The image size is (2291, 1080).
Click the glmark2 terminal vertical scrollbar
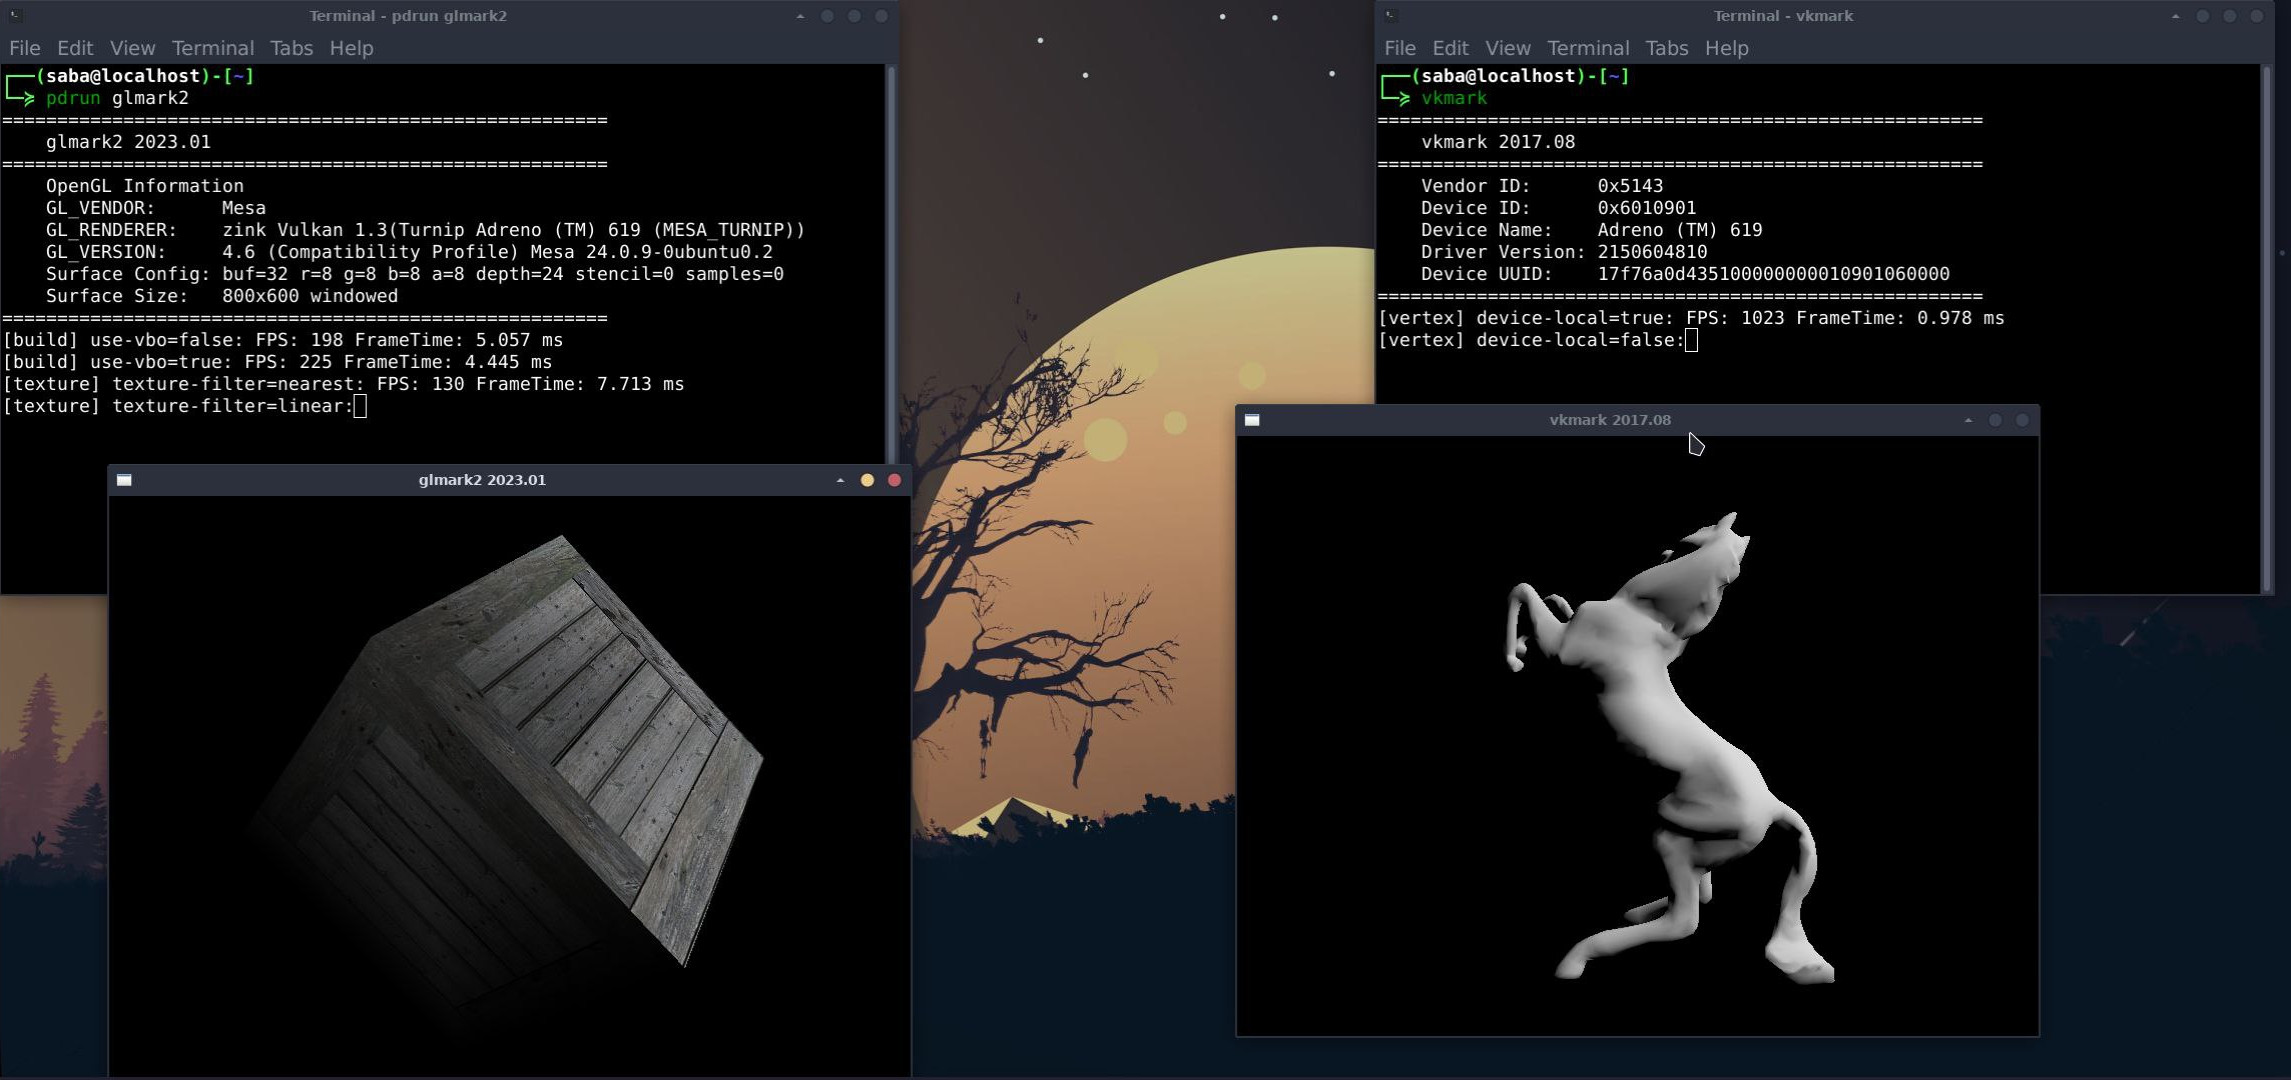click(890, 260)
